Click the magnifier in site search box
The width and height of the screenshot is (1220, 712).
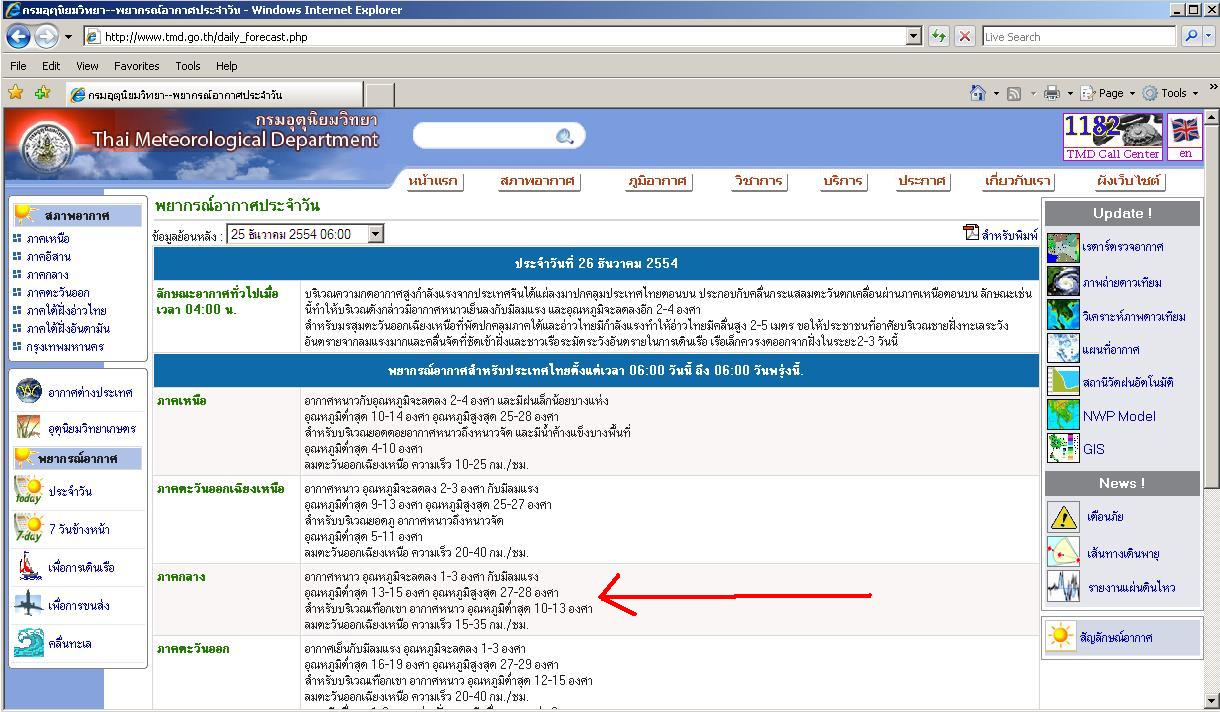coord(565,137)
